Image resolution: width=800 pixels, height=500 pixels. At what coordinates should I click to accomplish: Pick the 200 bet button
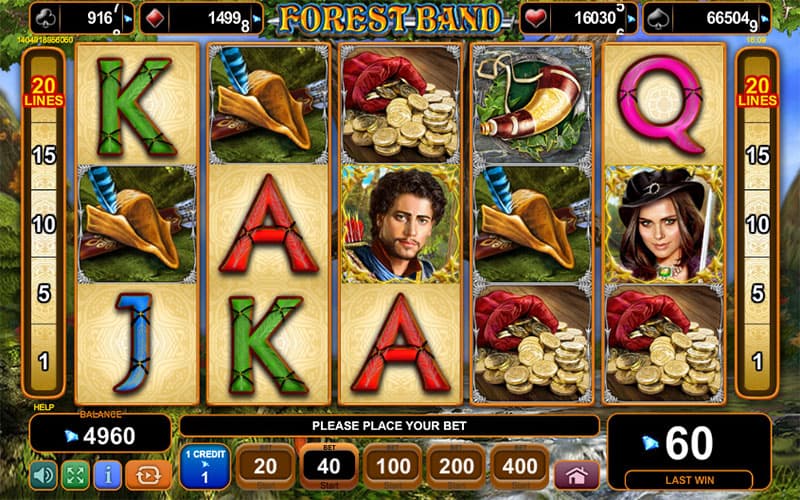[457, 466]
